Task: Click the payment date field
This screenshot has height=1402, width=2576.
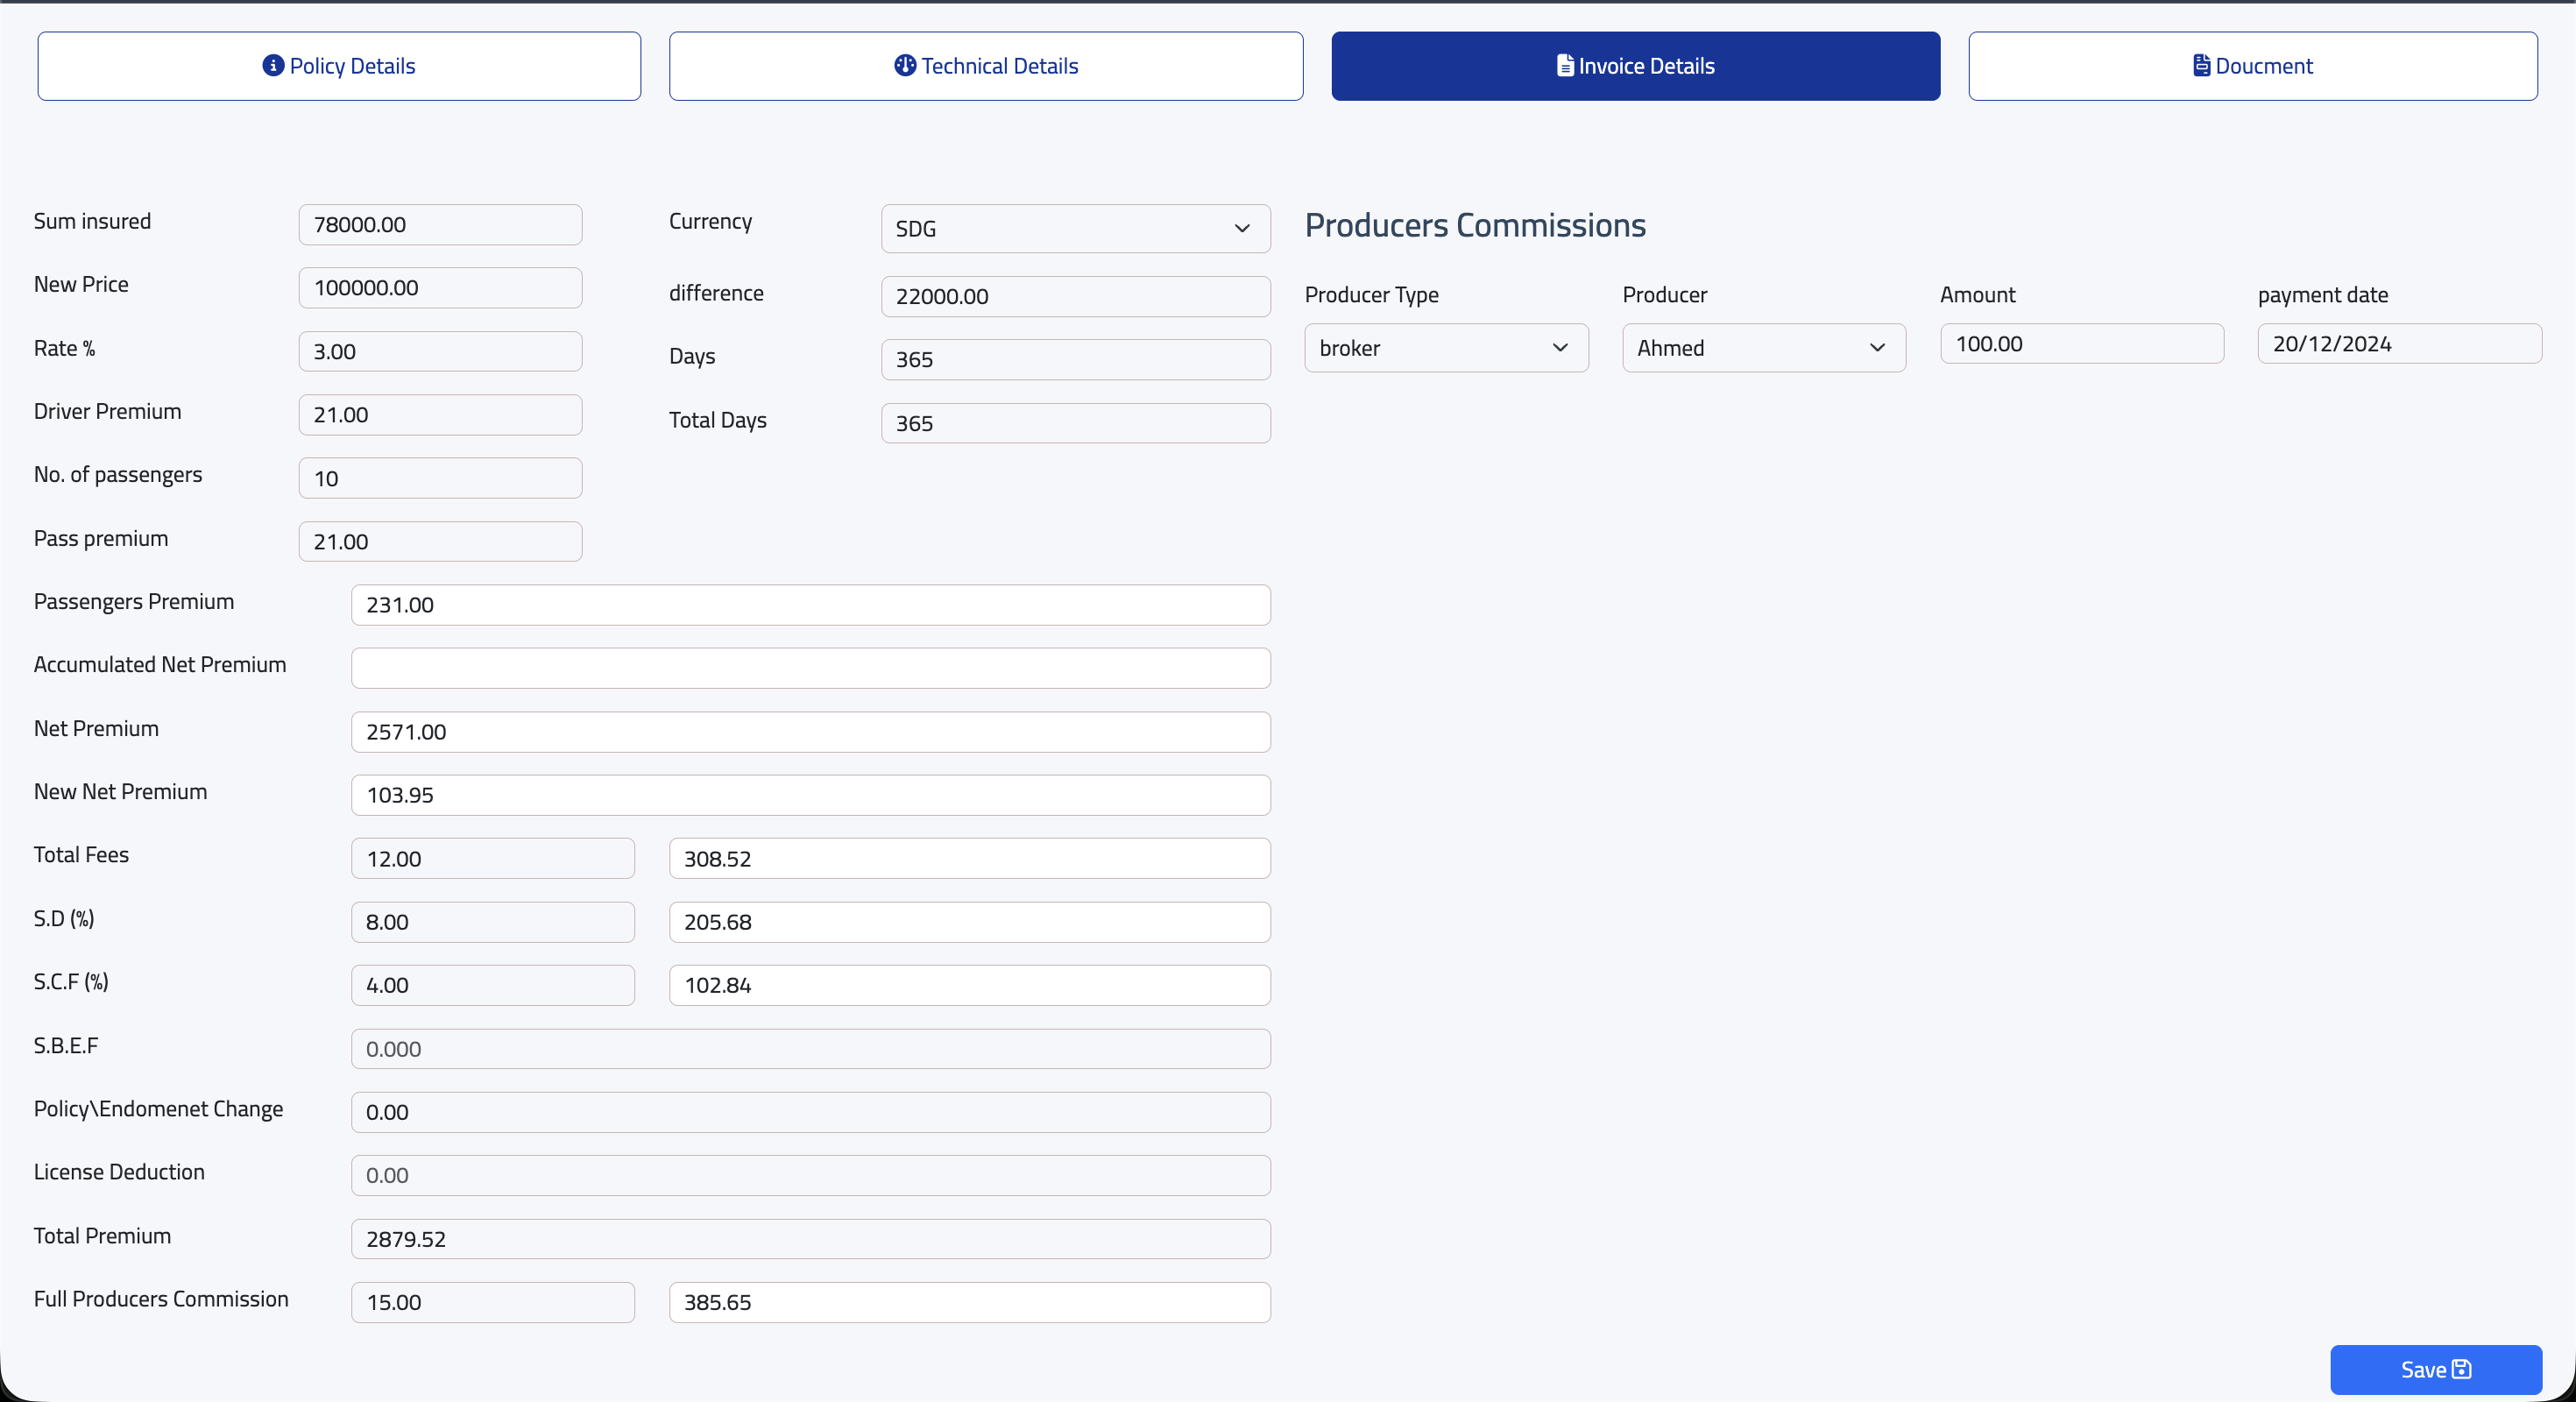Action: coord(2398,344)
